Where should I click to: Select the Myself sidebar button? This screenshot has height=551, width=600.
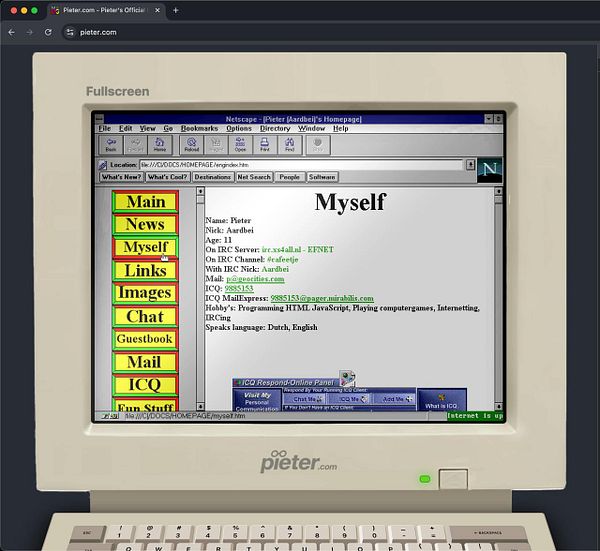click(x=145, y=248)
